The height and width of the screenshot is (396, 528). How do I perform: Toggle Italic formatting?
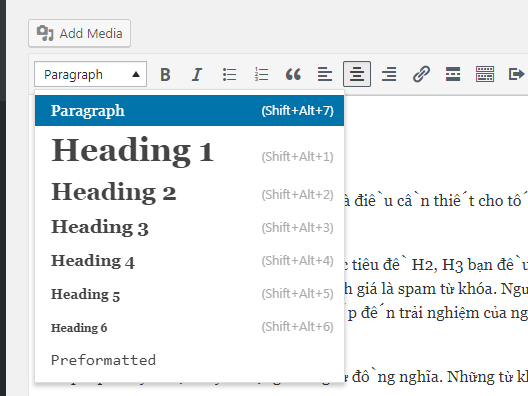click(197, 74)
